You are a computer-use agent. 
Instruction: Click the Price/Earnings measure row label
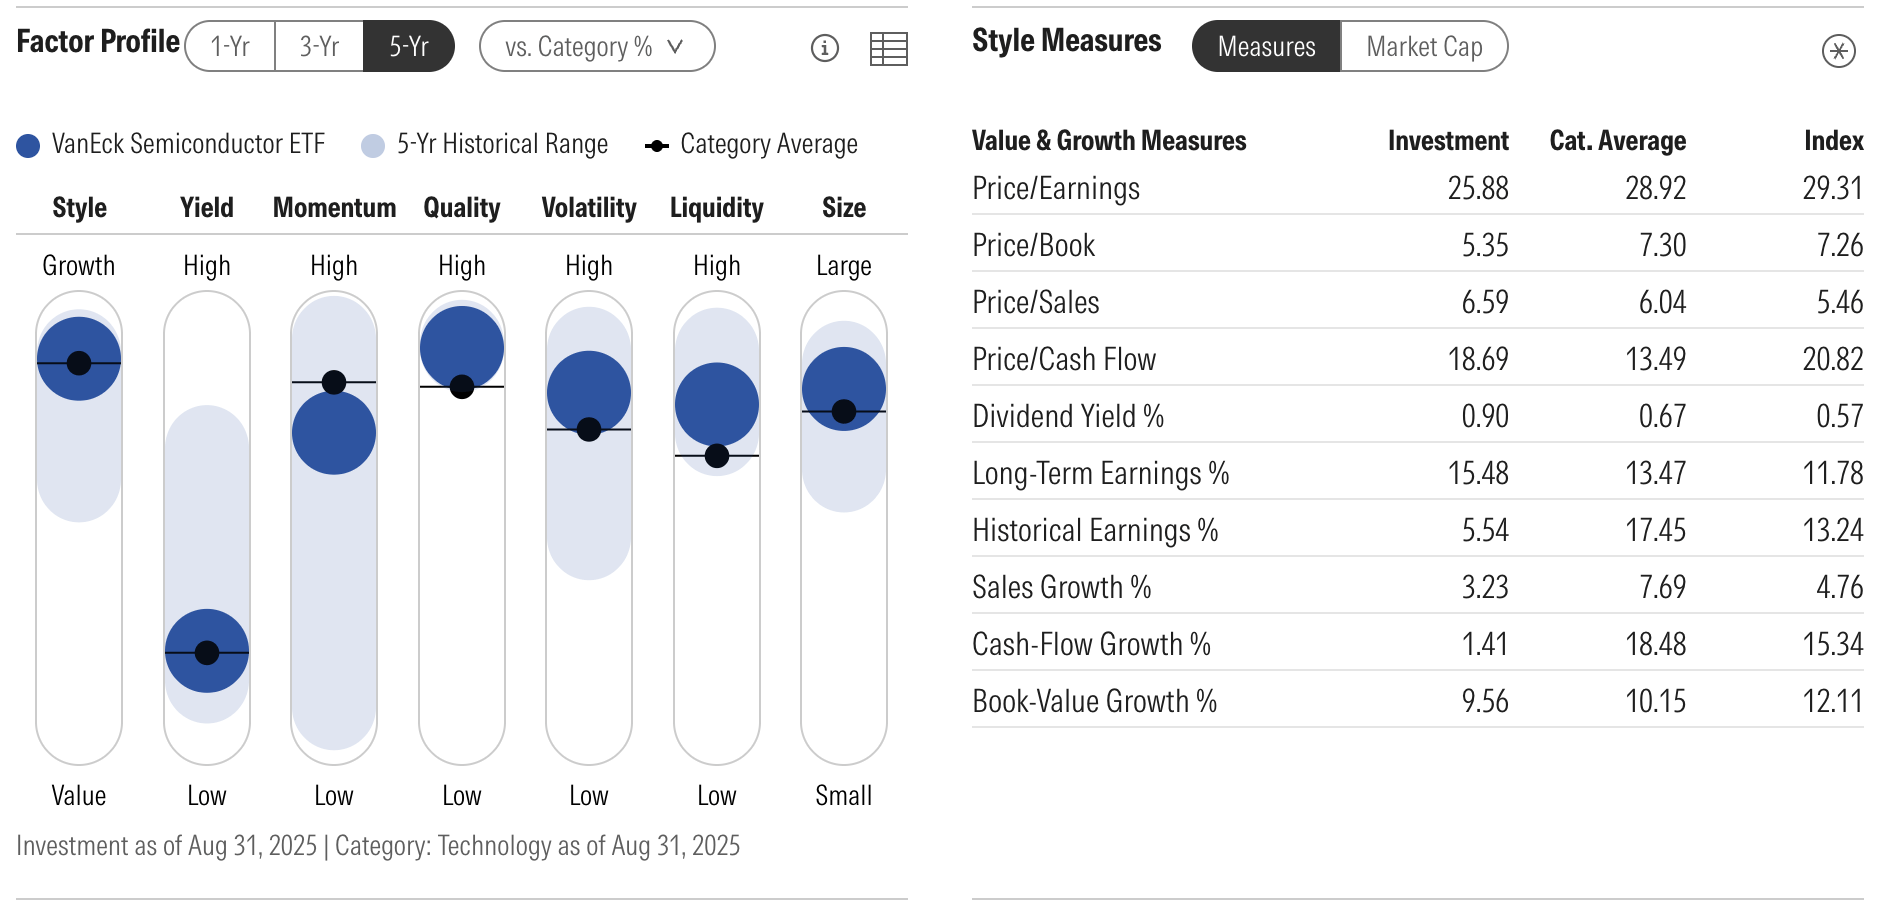(x=1056, y=188)
